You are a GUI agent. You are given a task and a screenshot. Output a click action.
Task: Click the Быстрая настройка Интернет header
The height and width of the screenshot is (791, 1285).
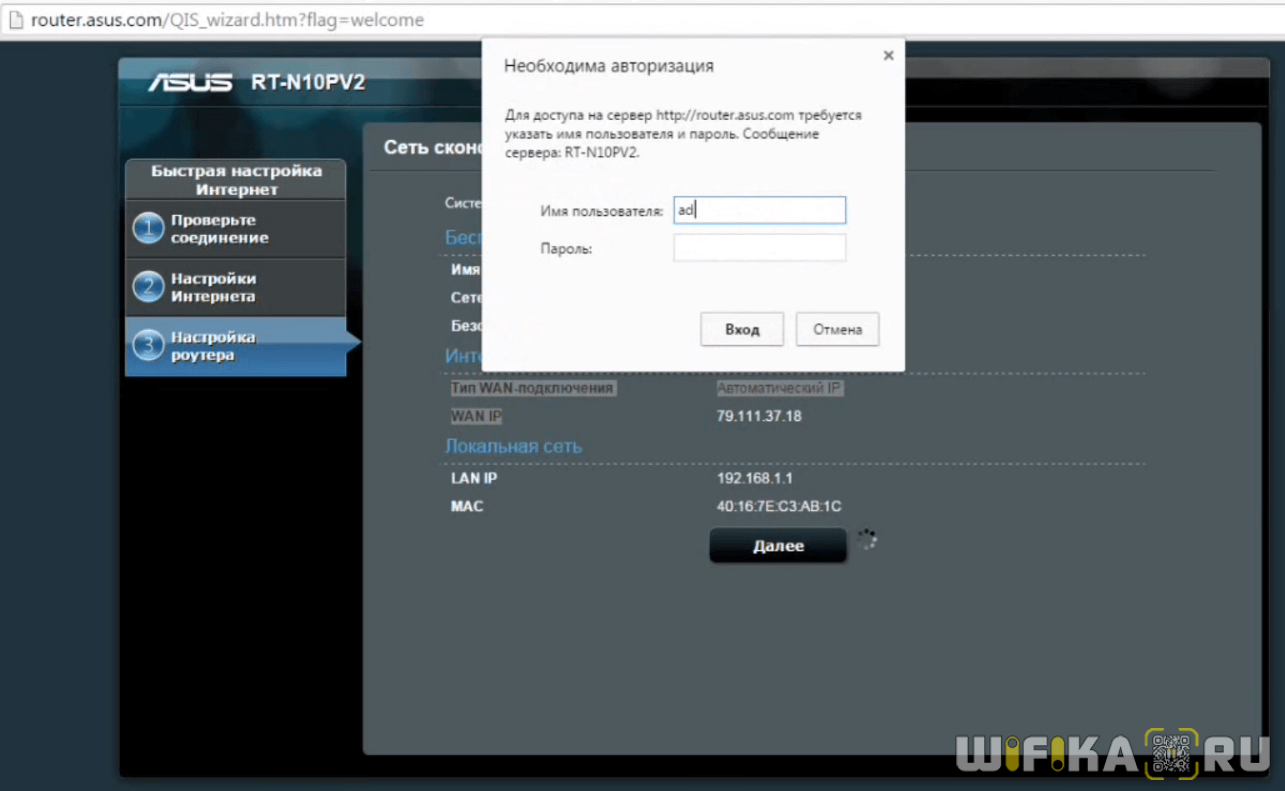point(236,180)
